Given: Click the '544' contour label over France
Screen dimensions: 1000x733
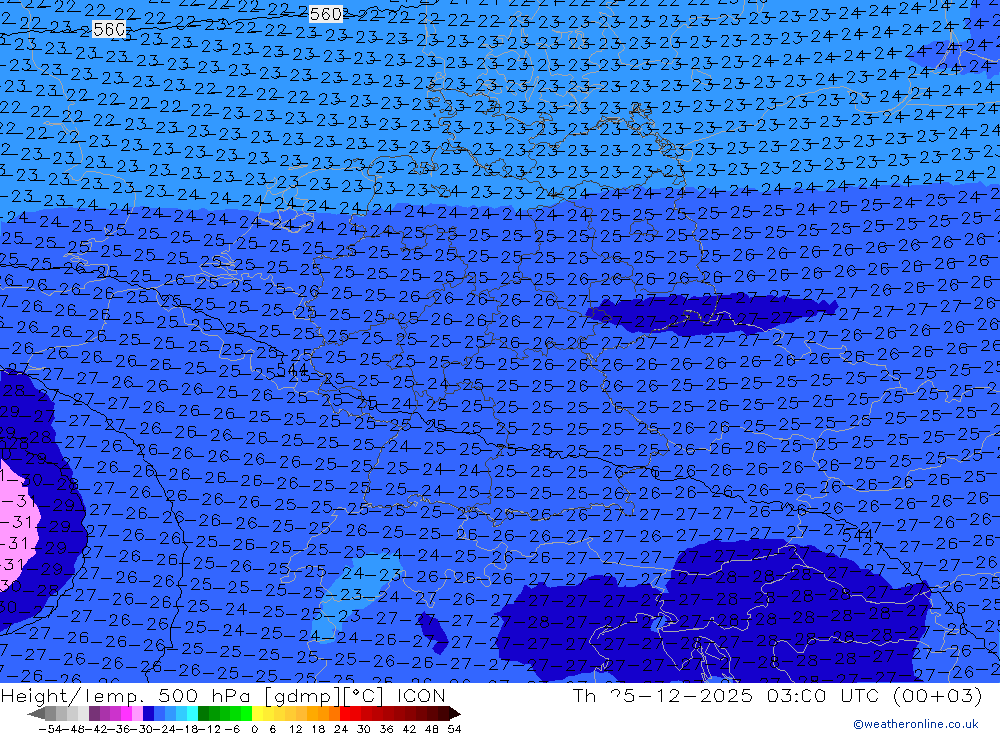Looking at the screenshot, I should [x=292, y=370].
